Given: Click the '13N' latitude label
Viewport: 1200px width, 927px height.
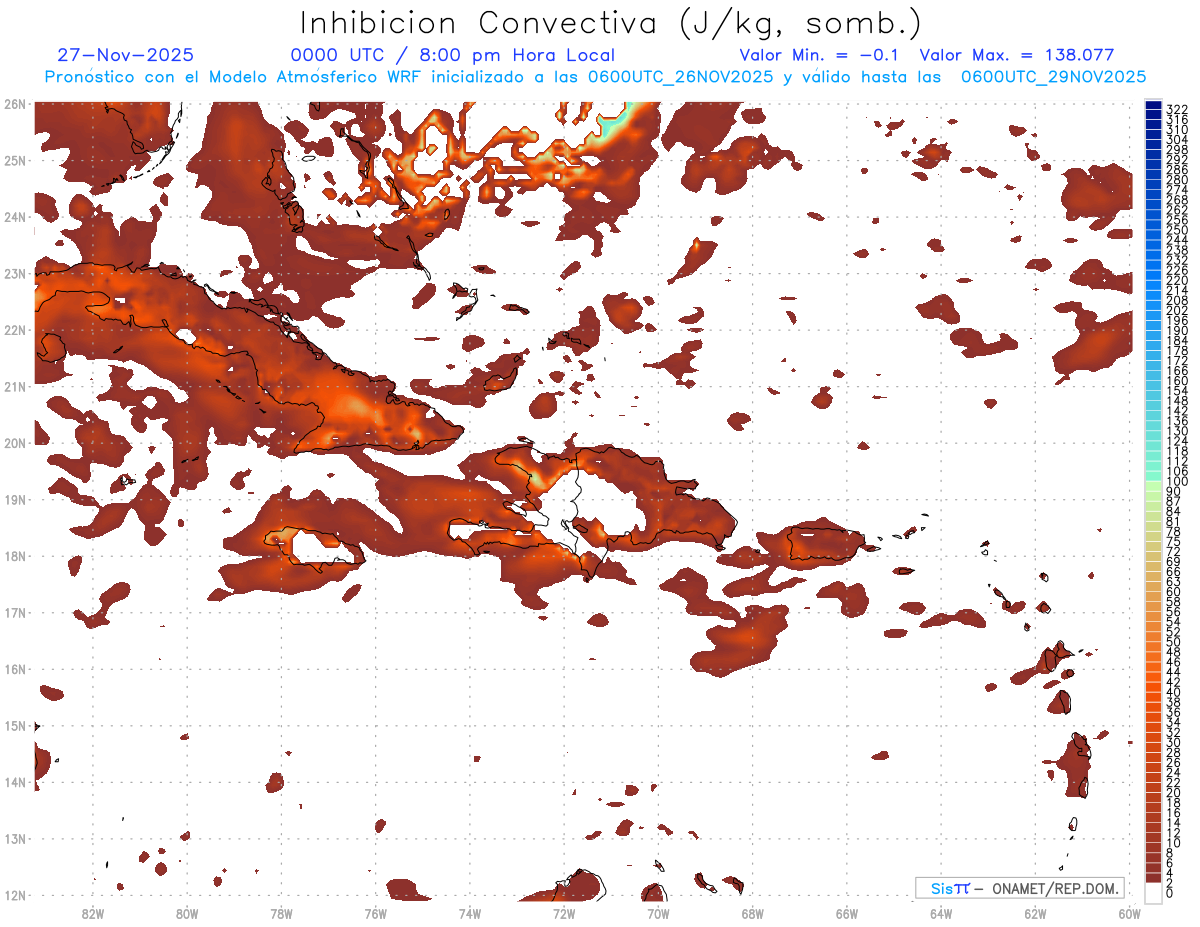Looking at the screenshot, I should 15,839.
